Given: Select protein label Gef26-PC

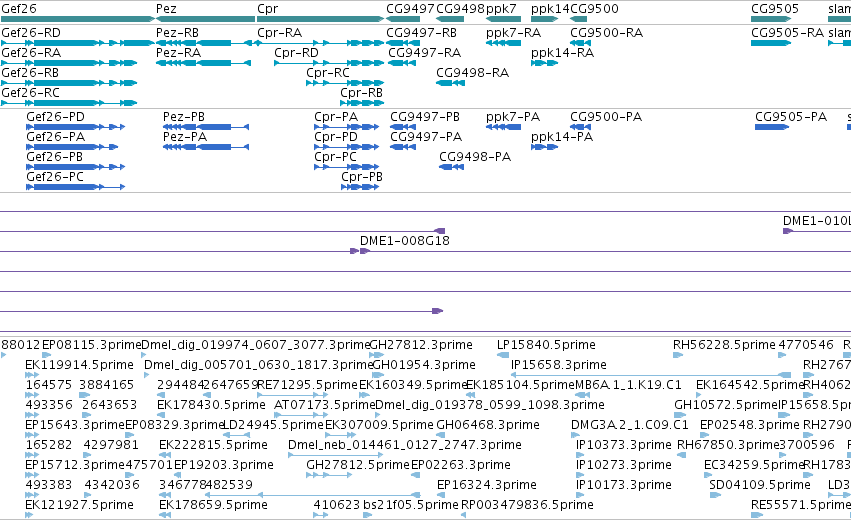Looking at the screenshot, I should 55,177.
